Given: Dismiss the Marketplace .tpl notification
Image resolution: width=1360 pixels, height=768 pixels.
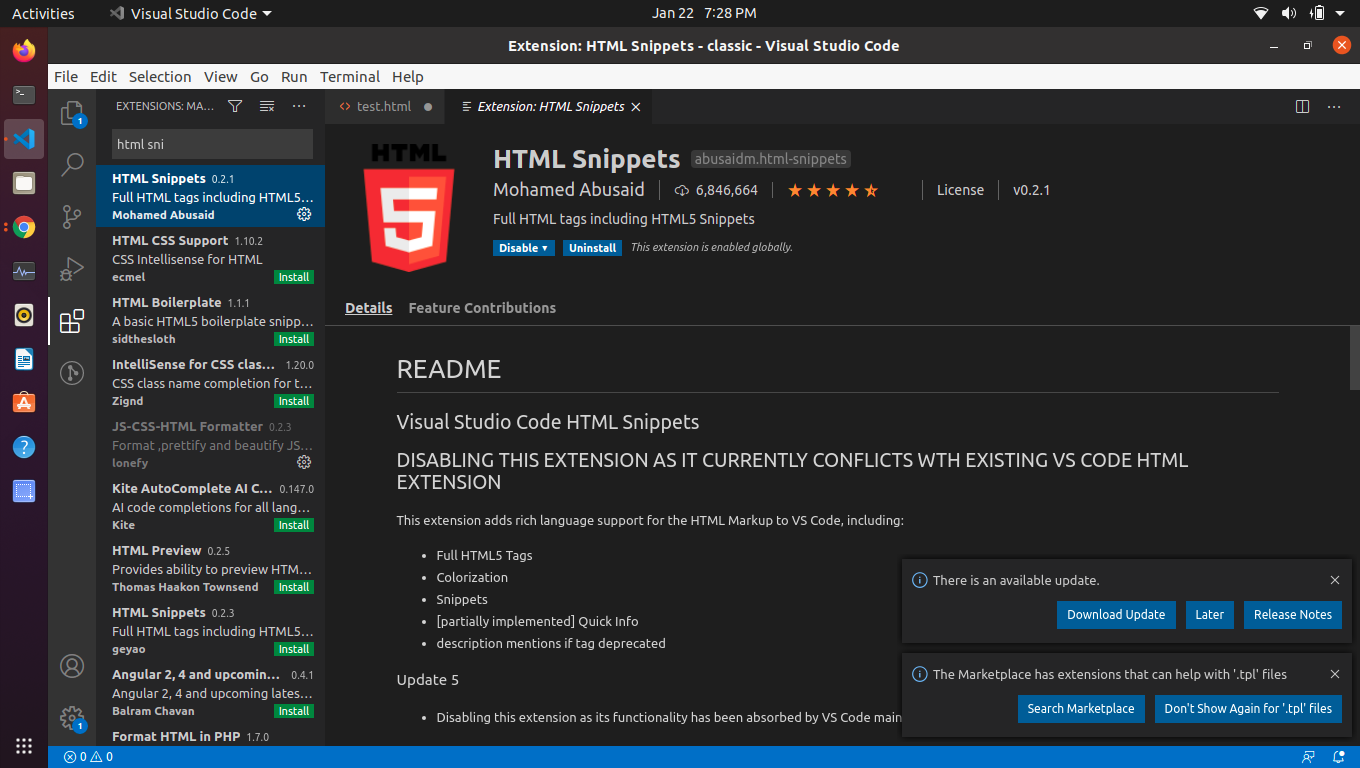Looking at the screenshot, I should pos(1335,674).
